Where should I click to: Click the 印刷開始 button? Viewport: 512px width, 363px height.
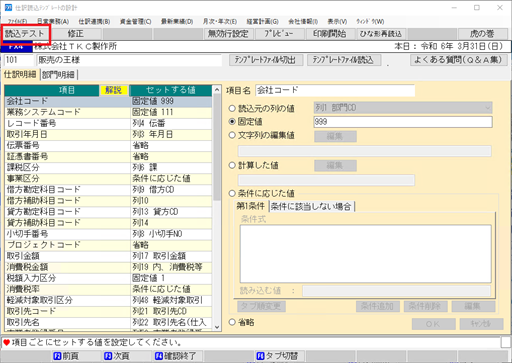pyautogui.click(x=330, y=34)
